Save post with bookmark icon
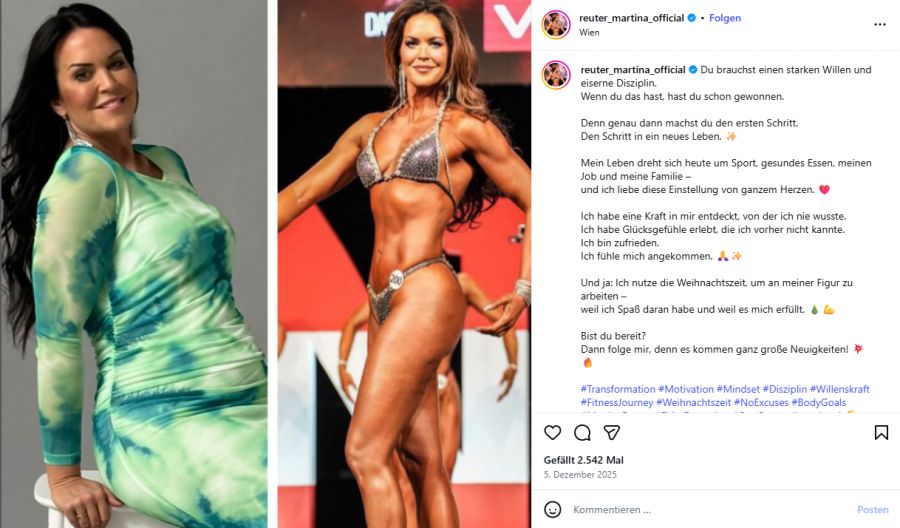This screenshot has height=528, width=900. click(881, 433)
